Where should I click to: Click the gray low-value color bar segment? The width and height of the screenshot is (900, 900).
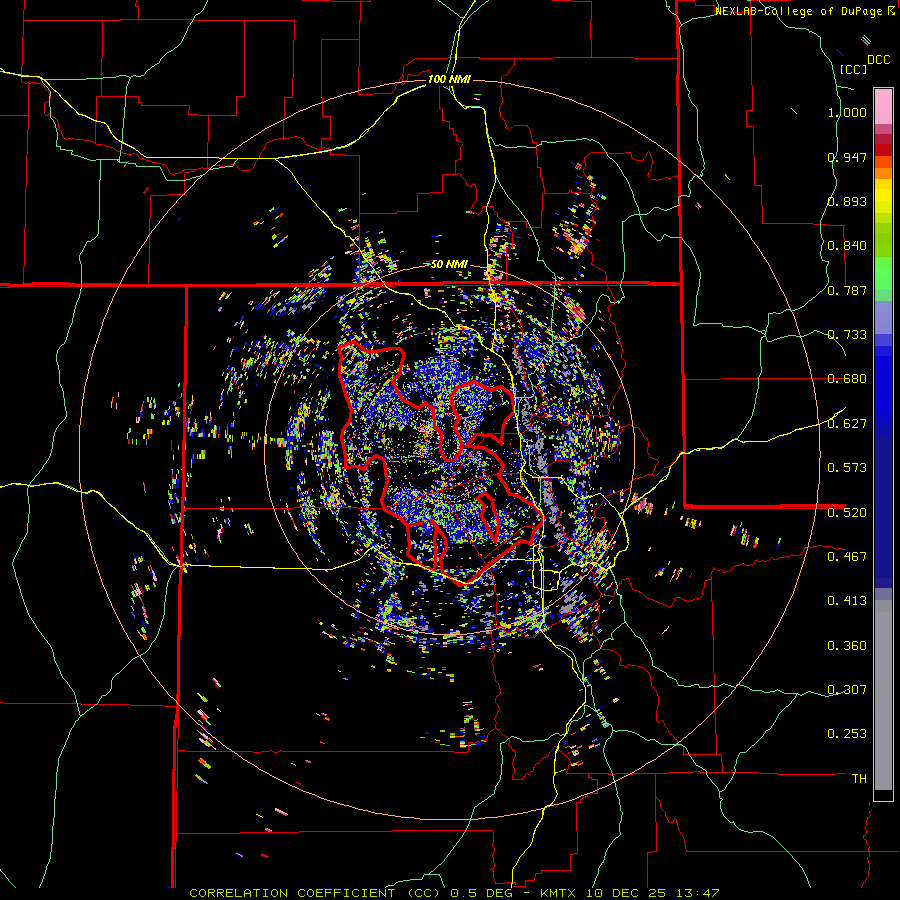pyautogui.click(x=883, y=695)
